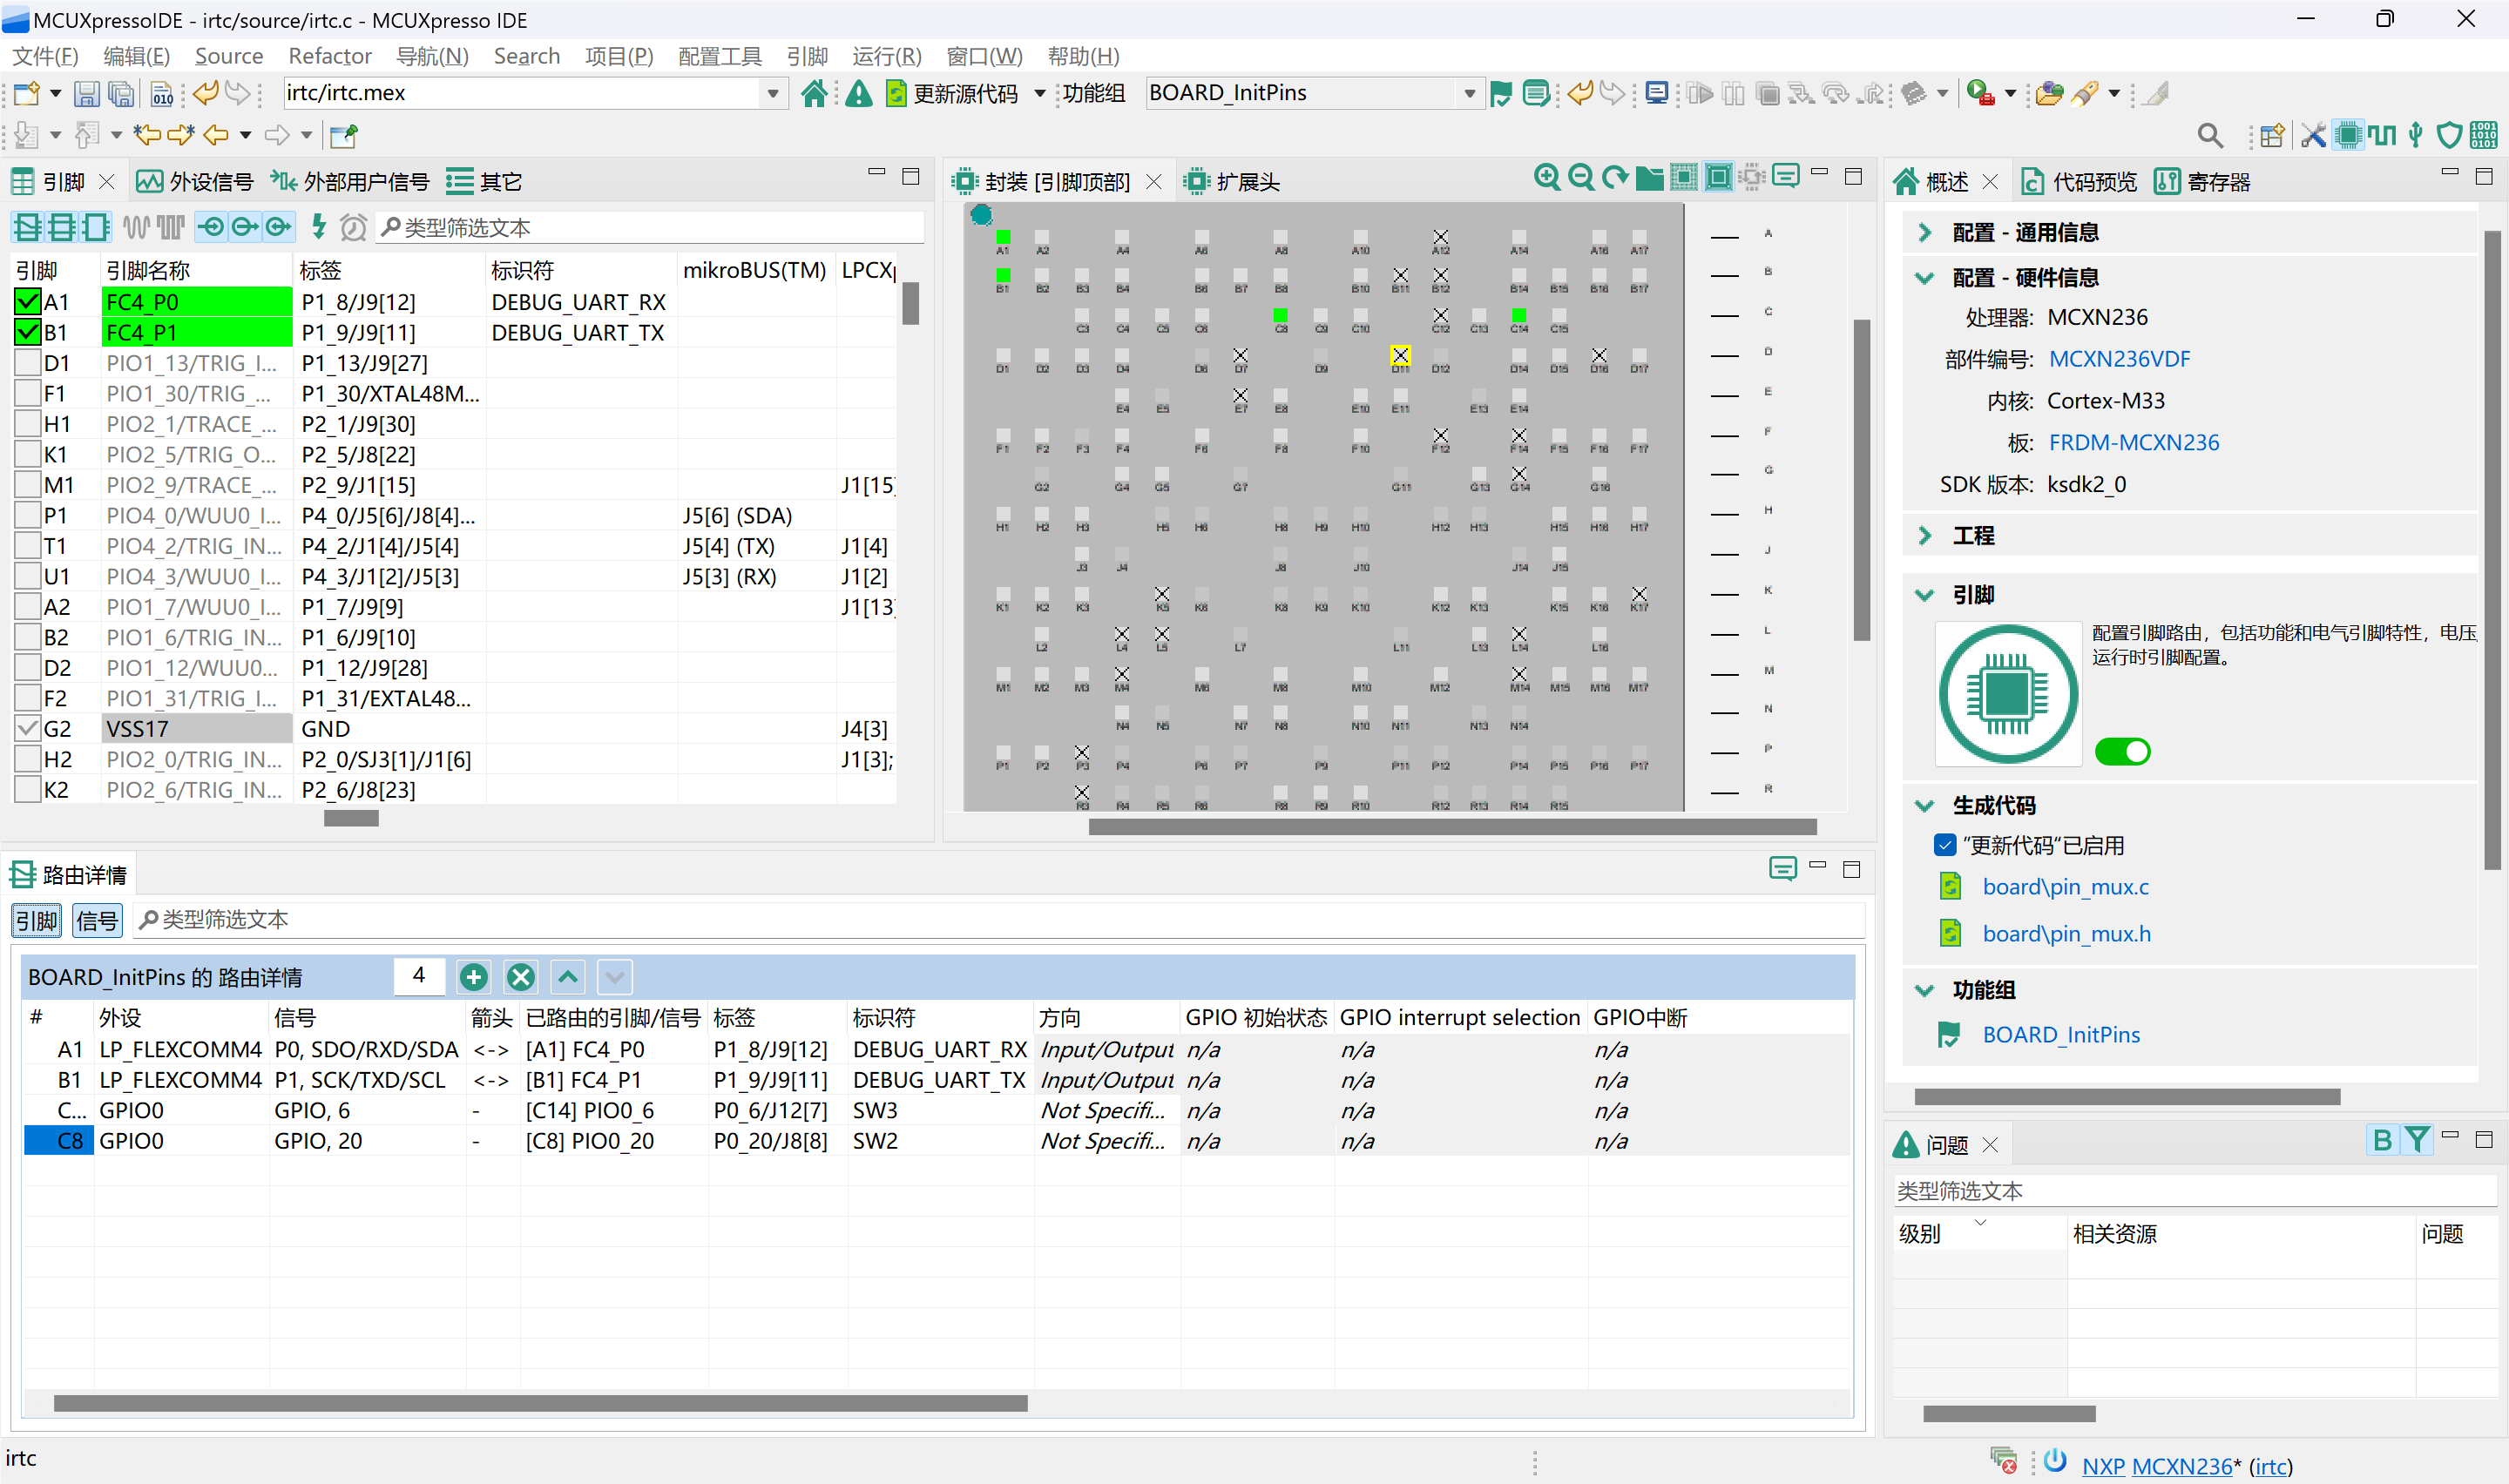The height and width of the screenshot is (1484, 2509).
Task: Click the large pins chip icon
Action: [2008, 694]
